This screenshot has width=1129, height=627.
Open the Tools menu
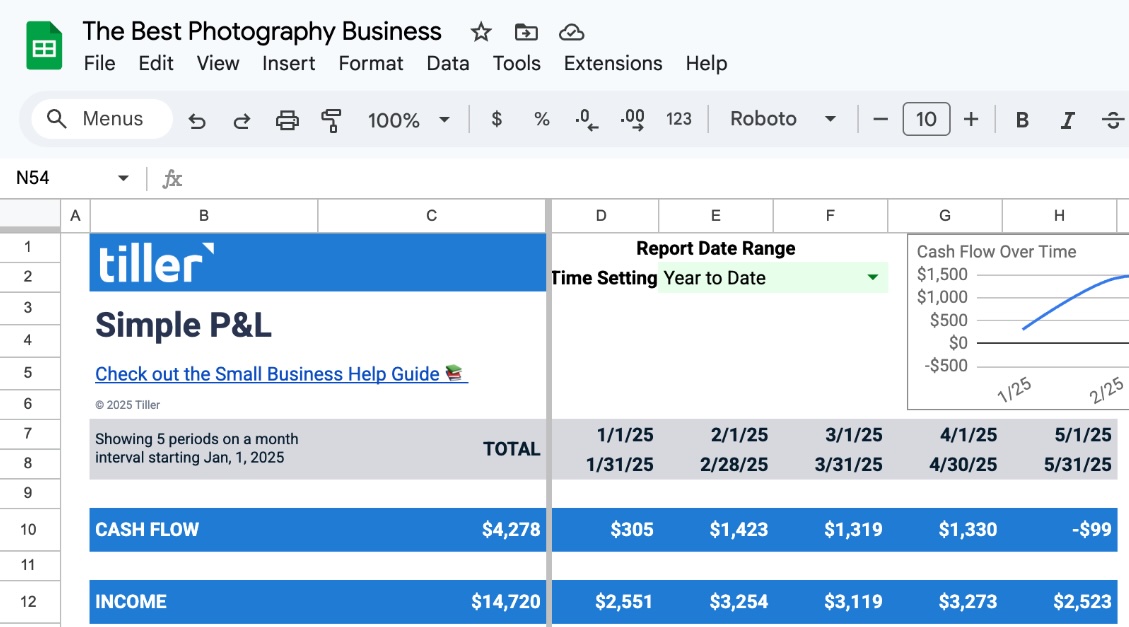516,63
